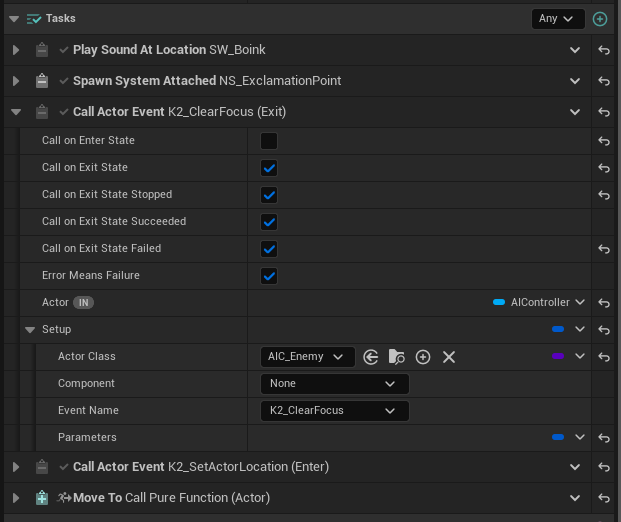Toggle the checkmark on Spawn System Attached
Screen dimensions: 621x522
tap(63, 81)
